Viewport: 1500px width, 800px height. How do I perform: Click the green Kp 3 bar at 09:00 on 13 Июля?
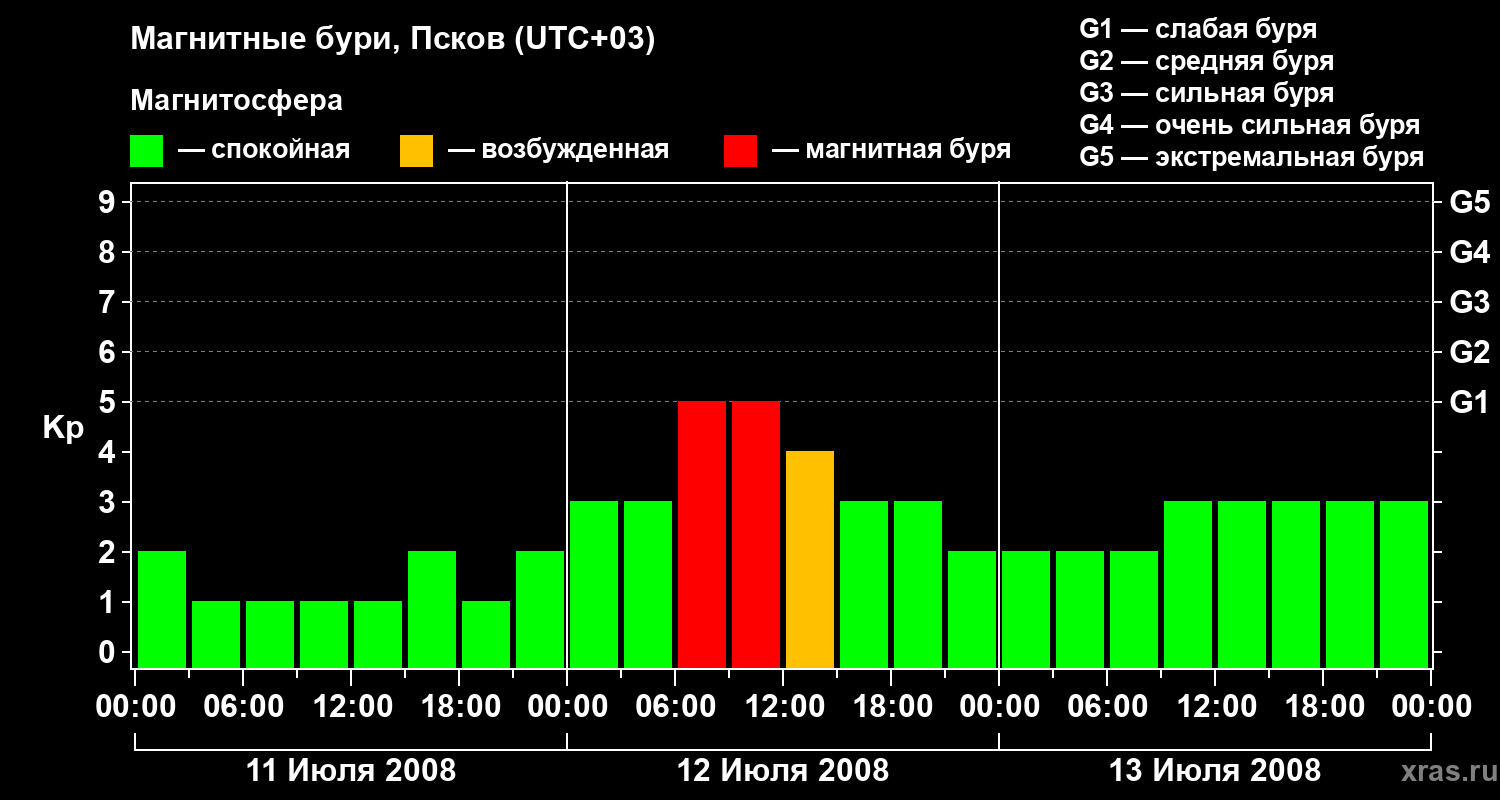[1188, 585]
